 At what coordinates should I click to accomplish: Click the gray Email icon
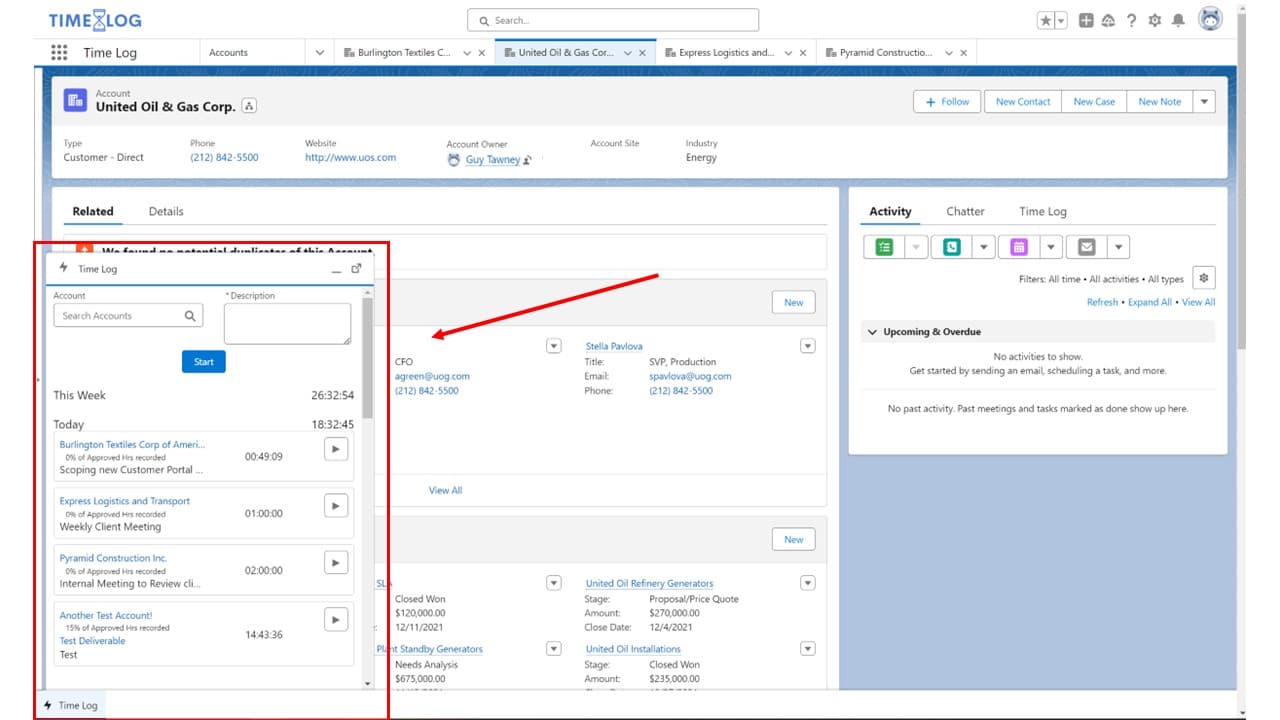tap(1086, 247)
